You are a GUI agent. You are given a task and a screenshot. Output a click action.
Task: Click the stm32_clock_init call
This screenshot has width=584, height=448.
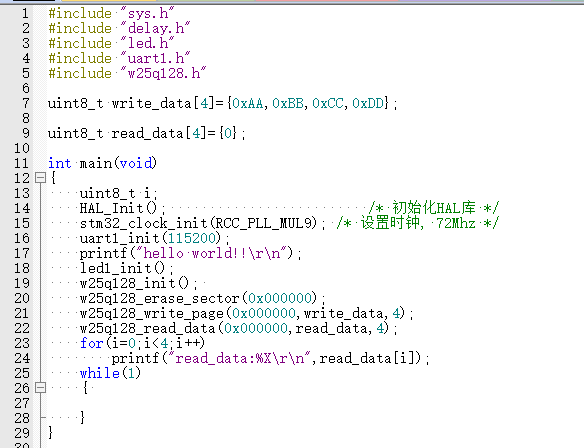coord(202,223)
